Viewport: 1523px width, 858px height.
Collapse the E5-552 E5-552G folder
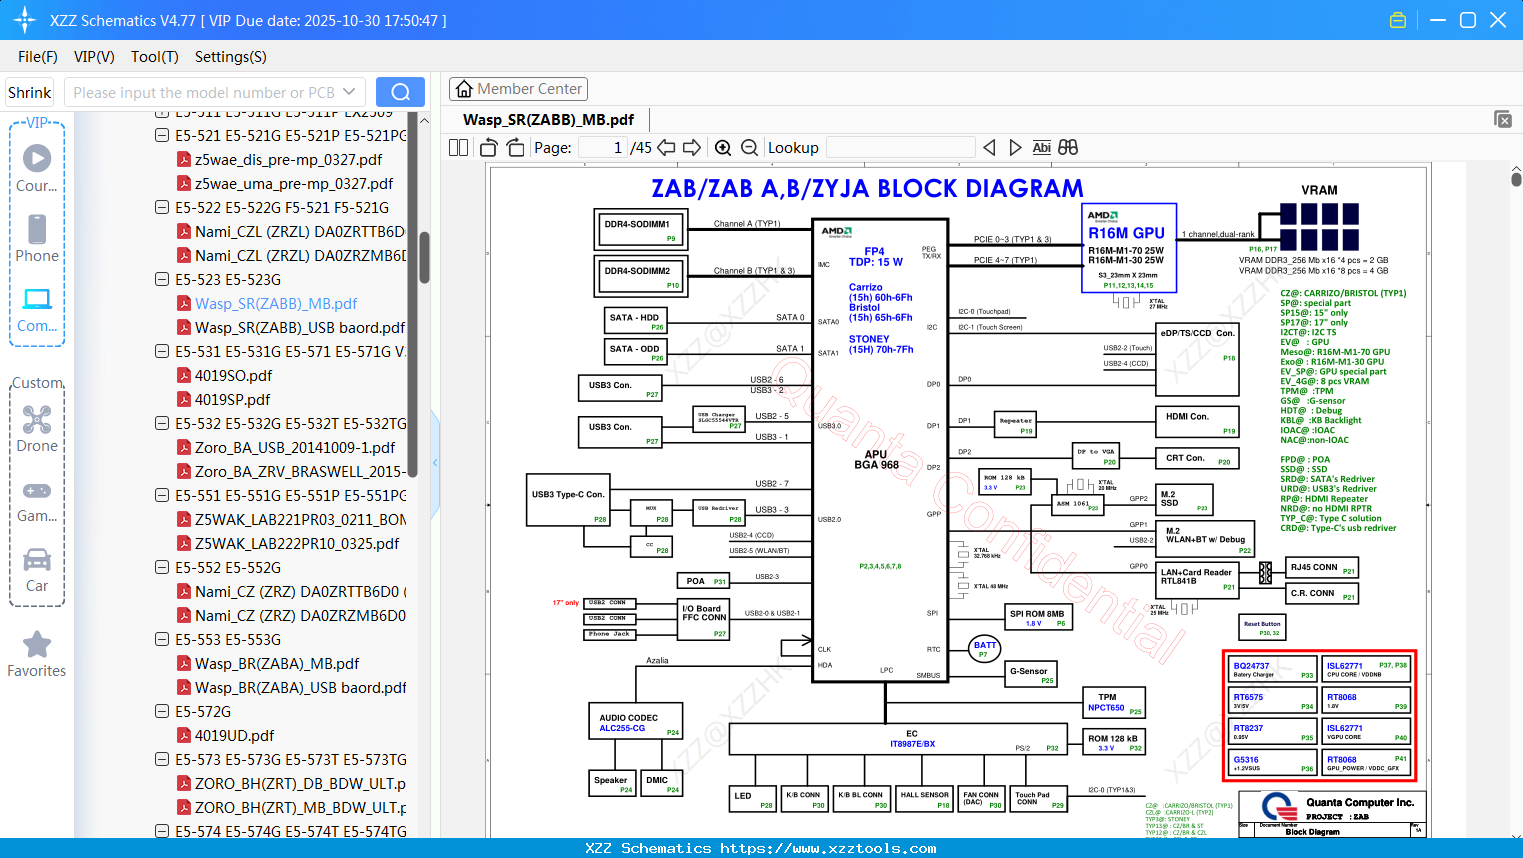click(x=162, y=567)
